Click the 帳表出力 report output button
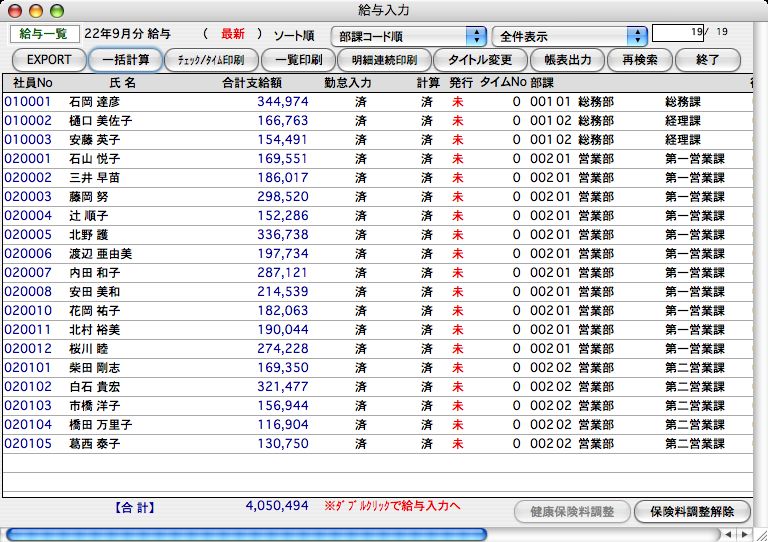Image resolution: width=768 pixels, height=542 pixels. pos(561,60)
